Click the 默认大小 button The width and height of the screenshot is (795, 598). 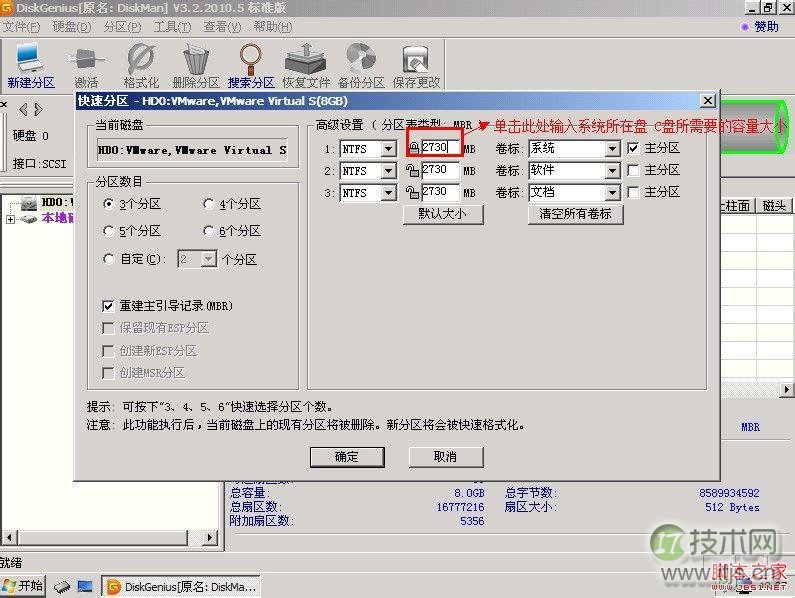point(443,214)
